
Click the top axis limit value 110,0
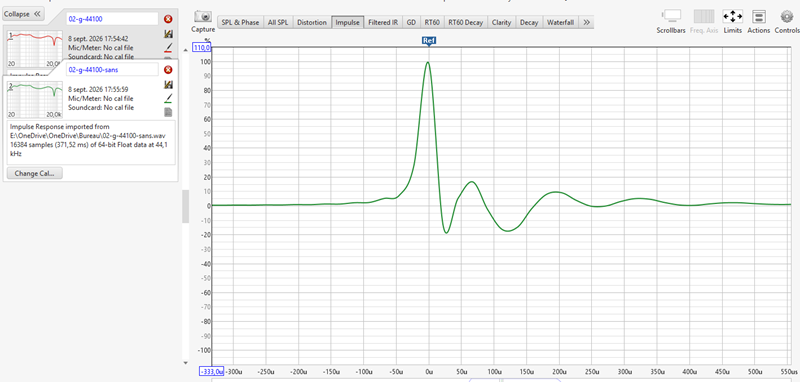click(201, 48)
